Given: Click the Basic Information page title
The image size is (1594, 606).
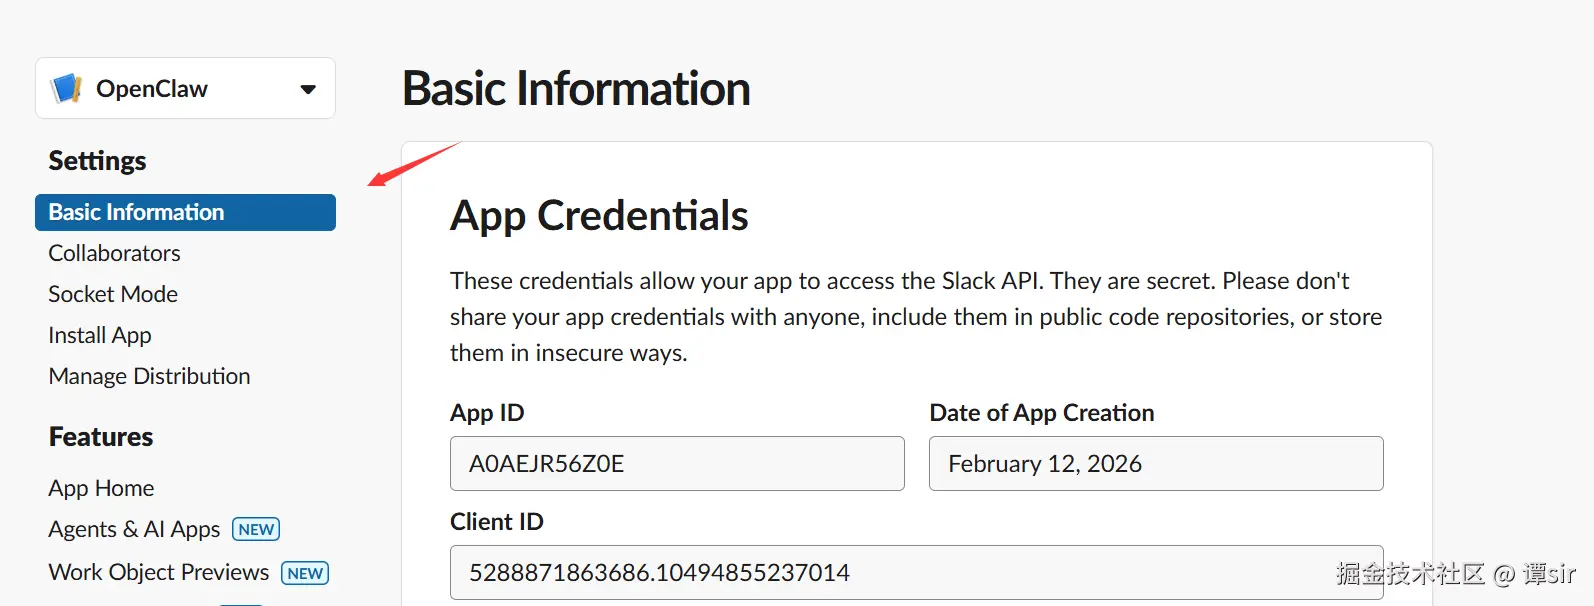Looking at the screenshot, I should [576, 88].
